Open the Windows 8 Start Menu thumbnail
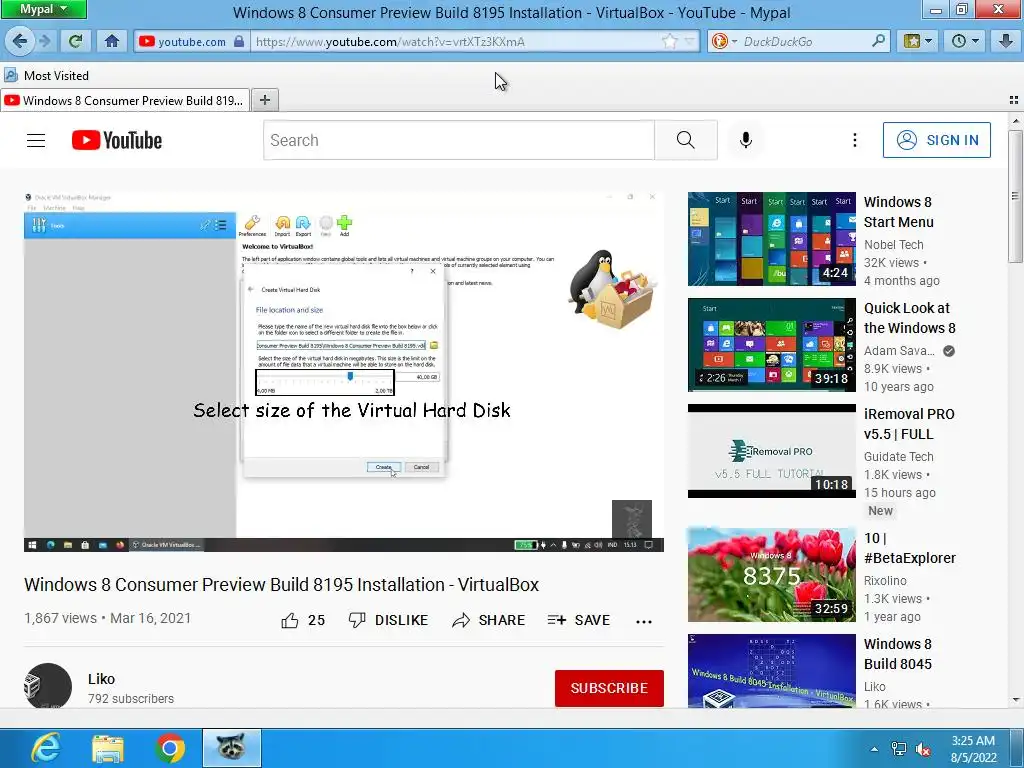The width and height of the screenshot is (1024, 768). (772, 239)
